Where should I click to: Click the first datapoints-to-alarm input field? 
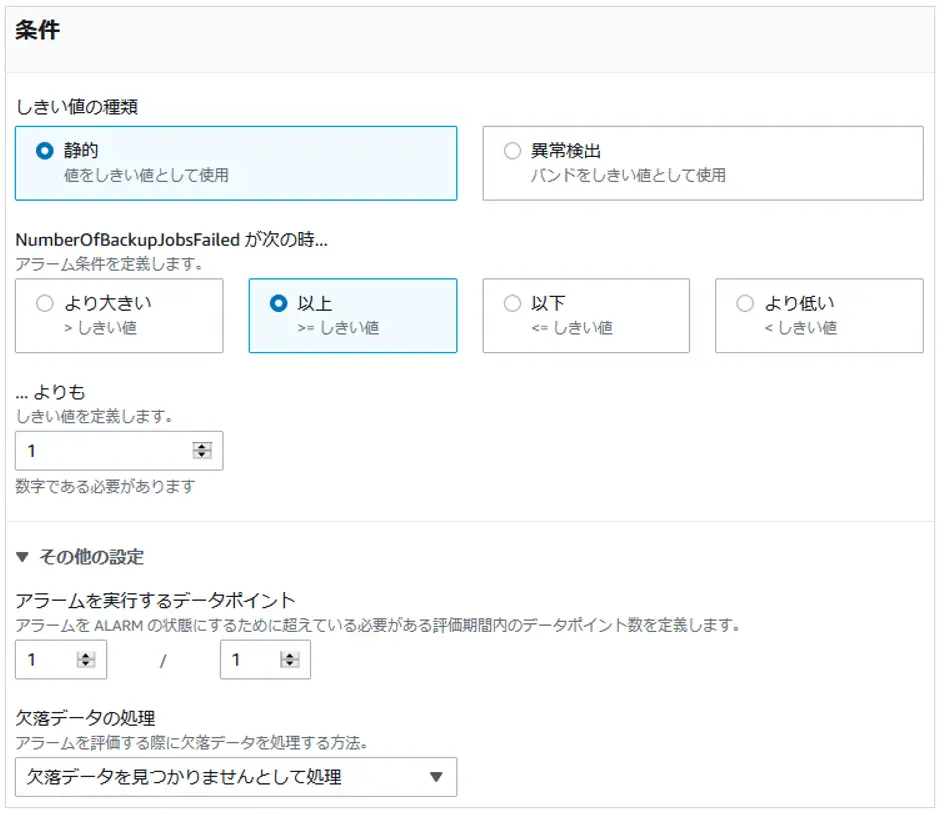point(61,659)
